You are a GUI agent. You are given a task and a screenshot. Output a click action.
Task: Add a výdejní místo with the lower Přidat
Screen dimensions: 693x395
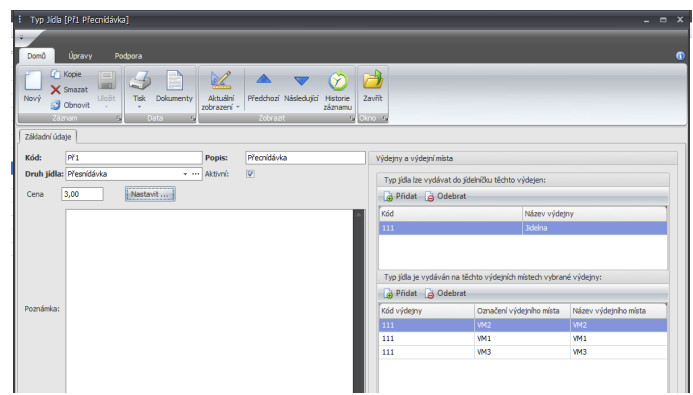[x=400, y=293]
